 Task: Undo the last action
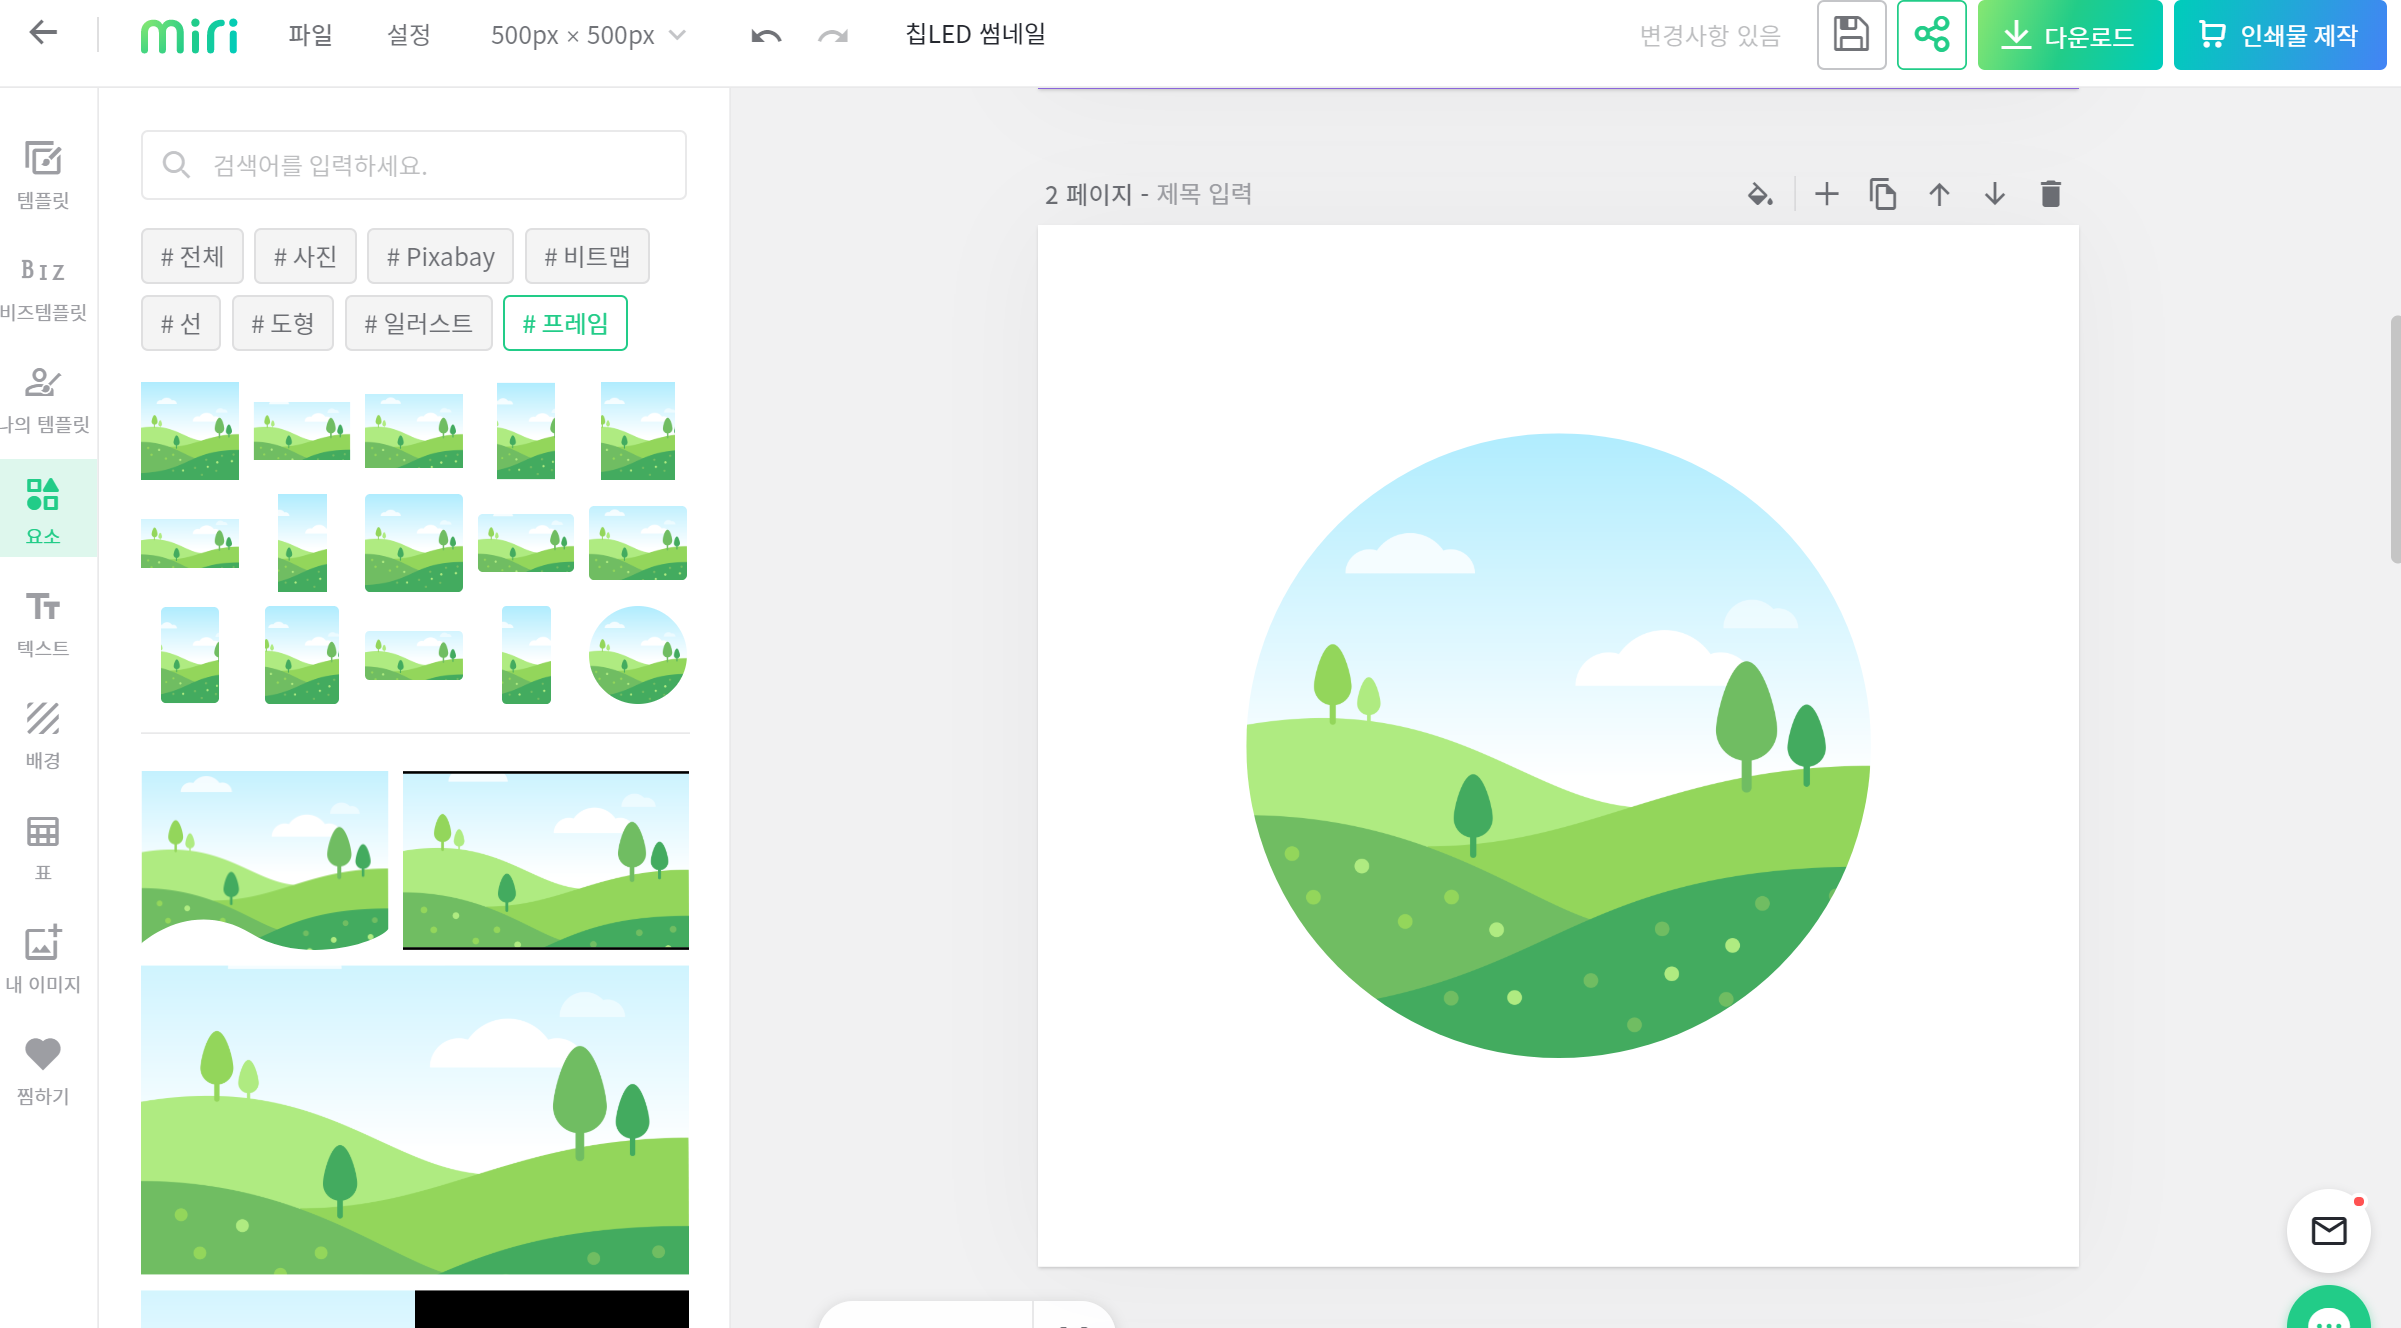click(x=766, y=36)
